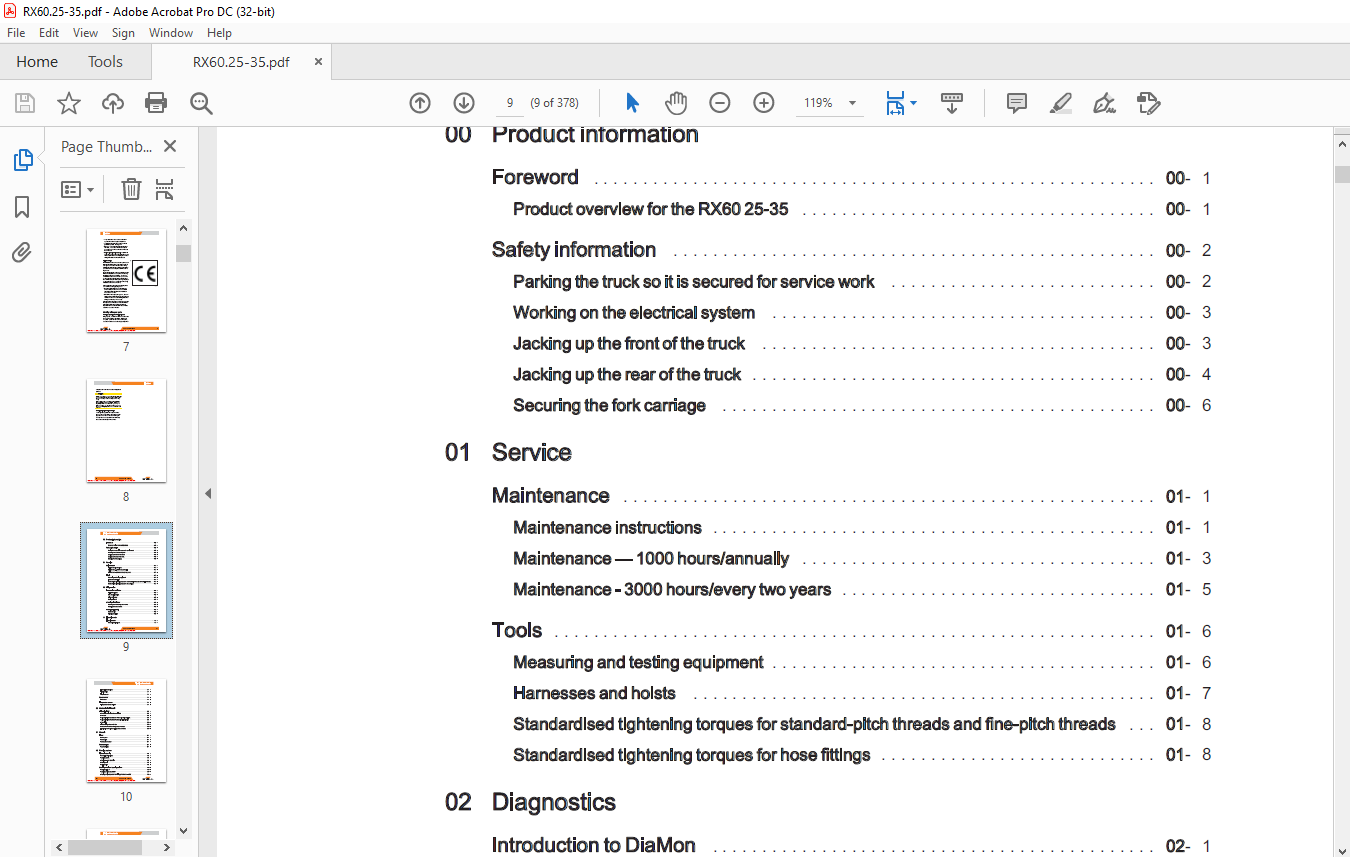
Task: Activate the Hand pan tool
Action: 677,103
